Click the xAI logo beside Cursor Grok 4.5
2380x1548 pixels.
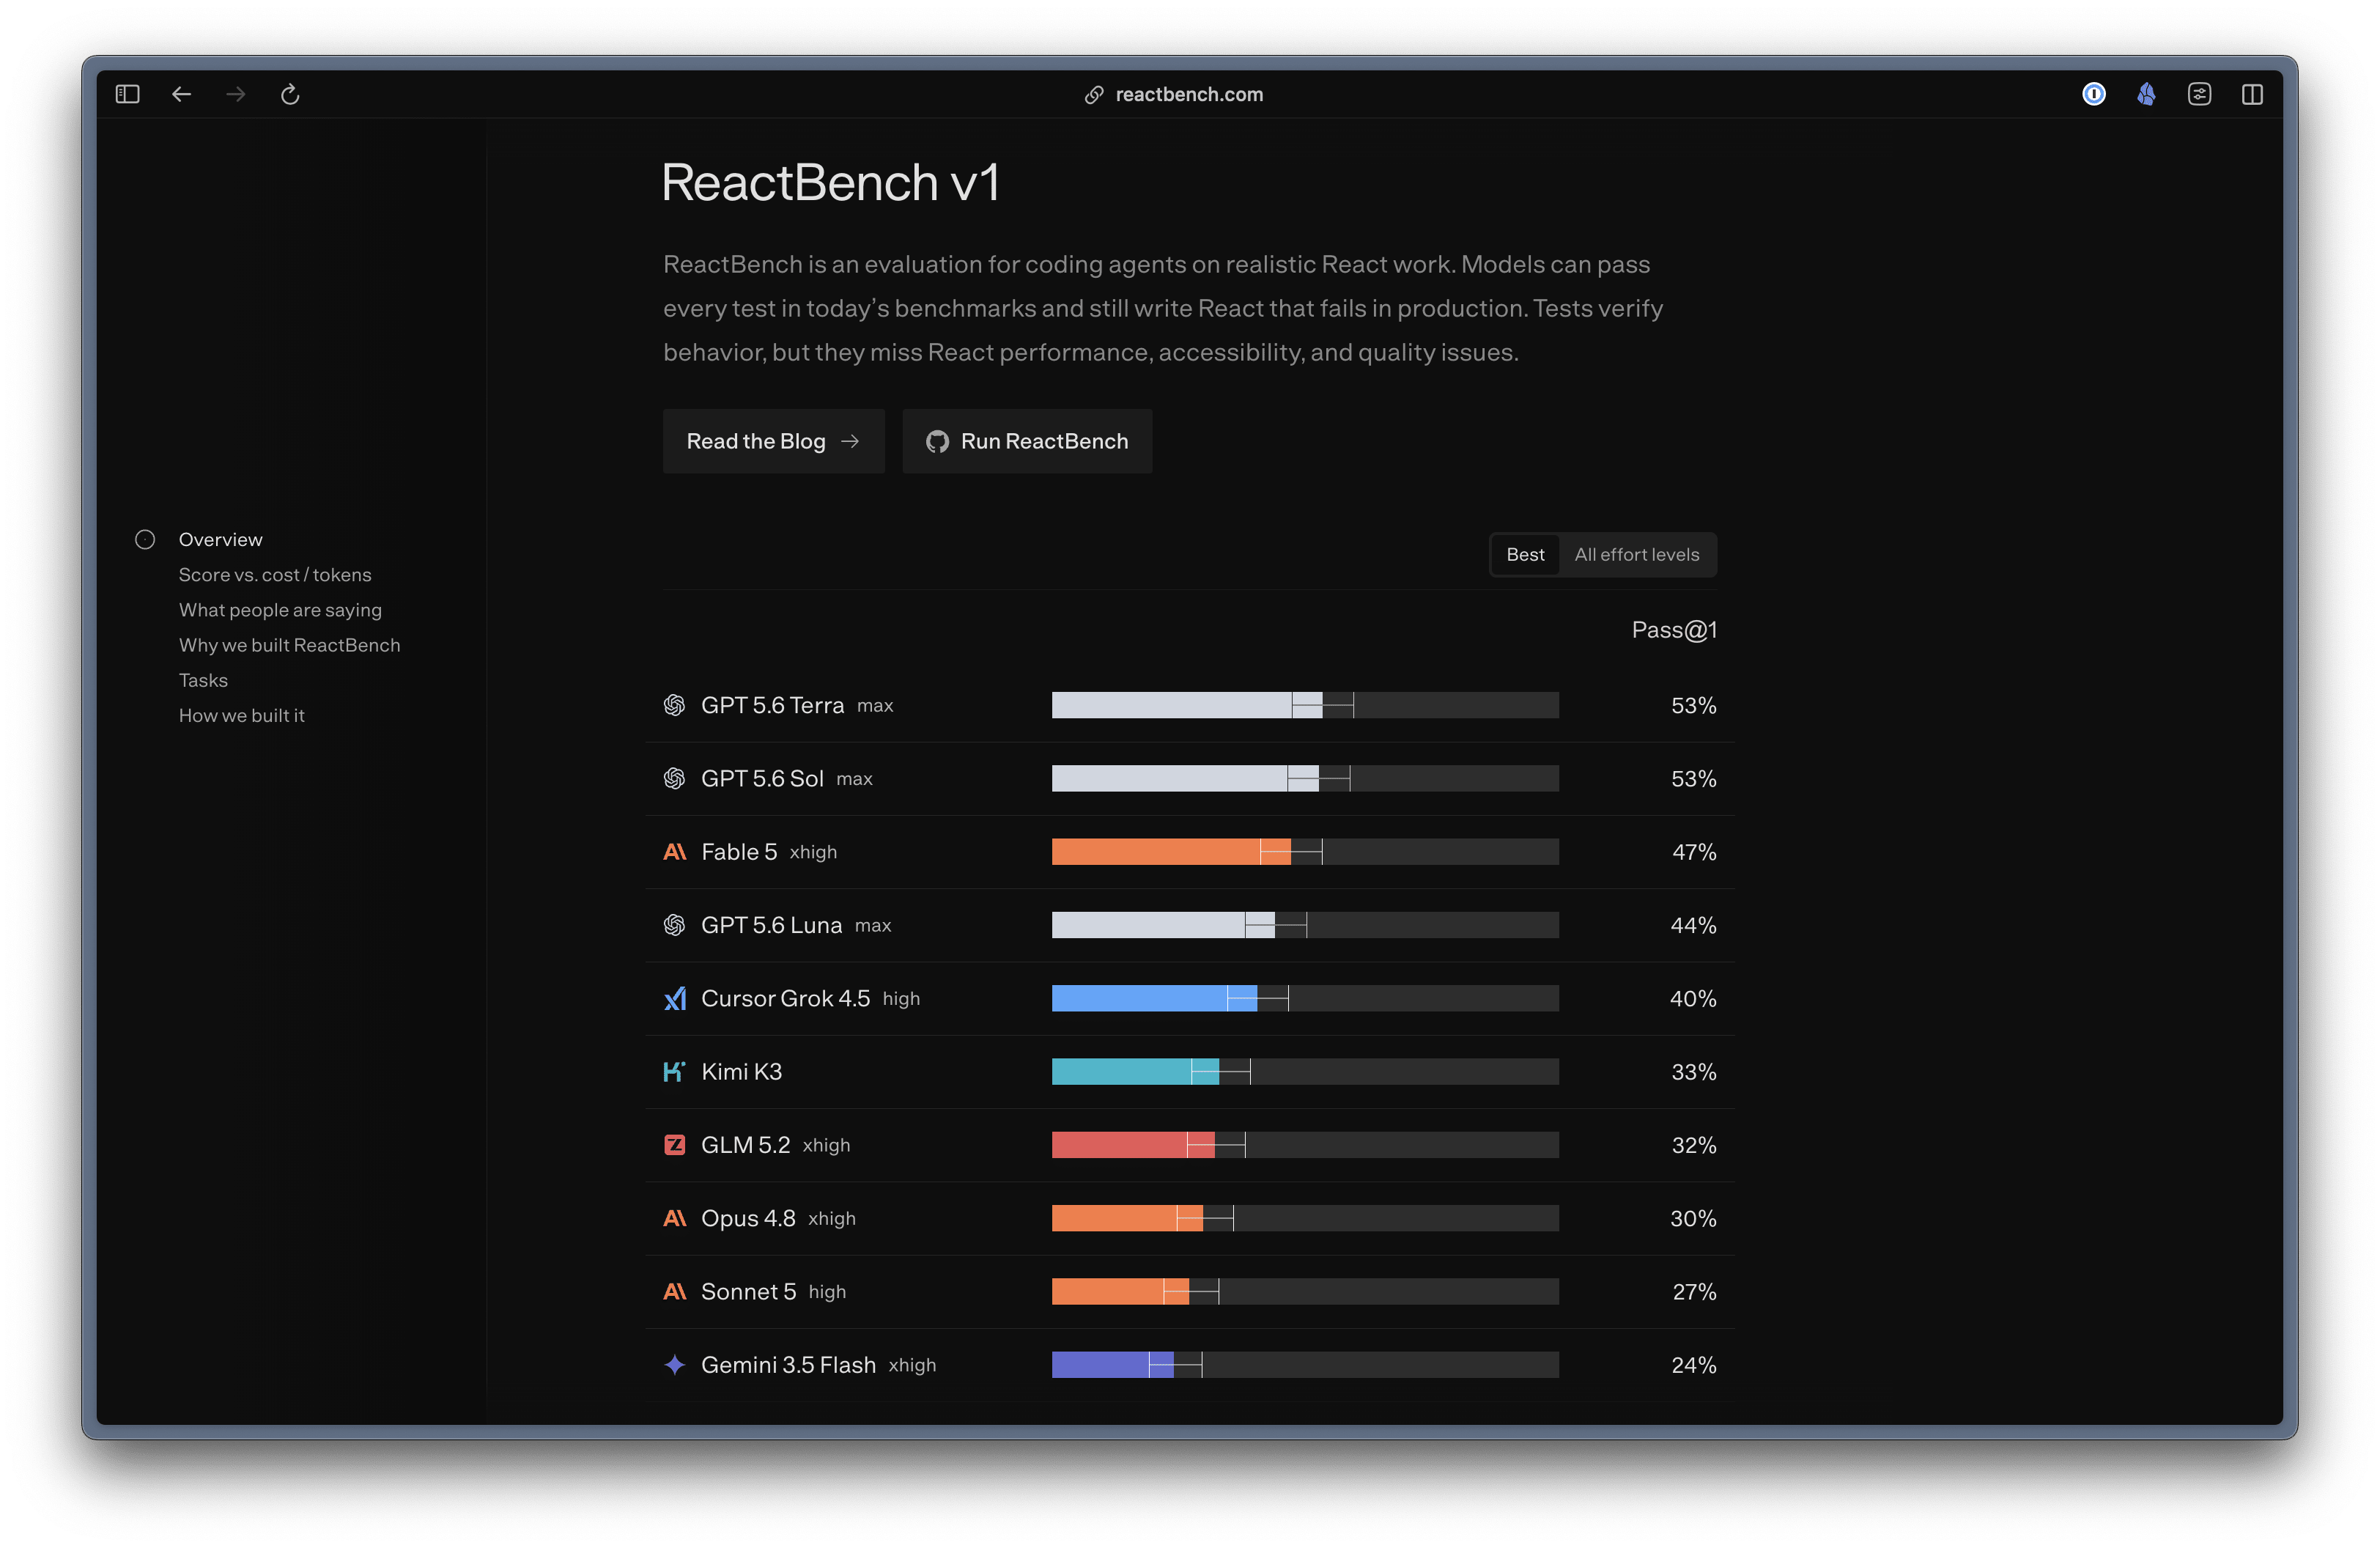675,998
